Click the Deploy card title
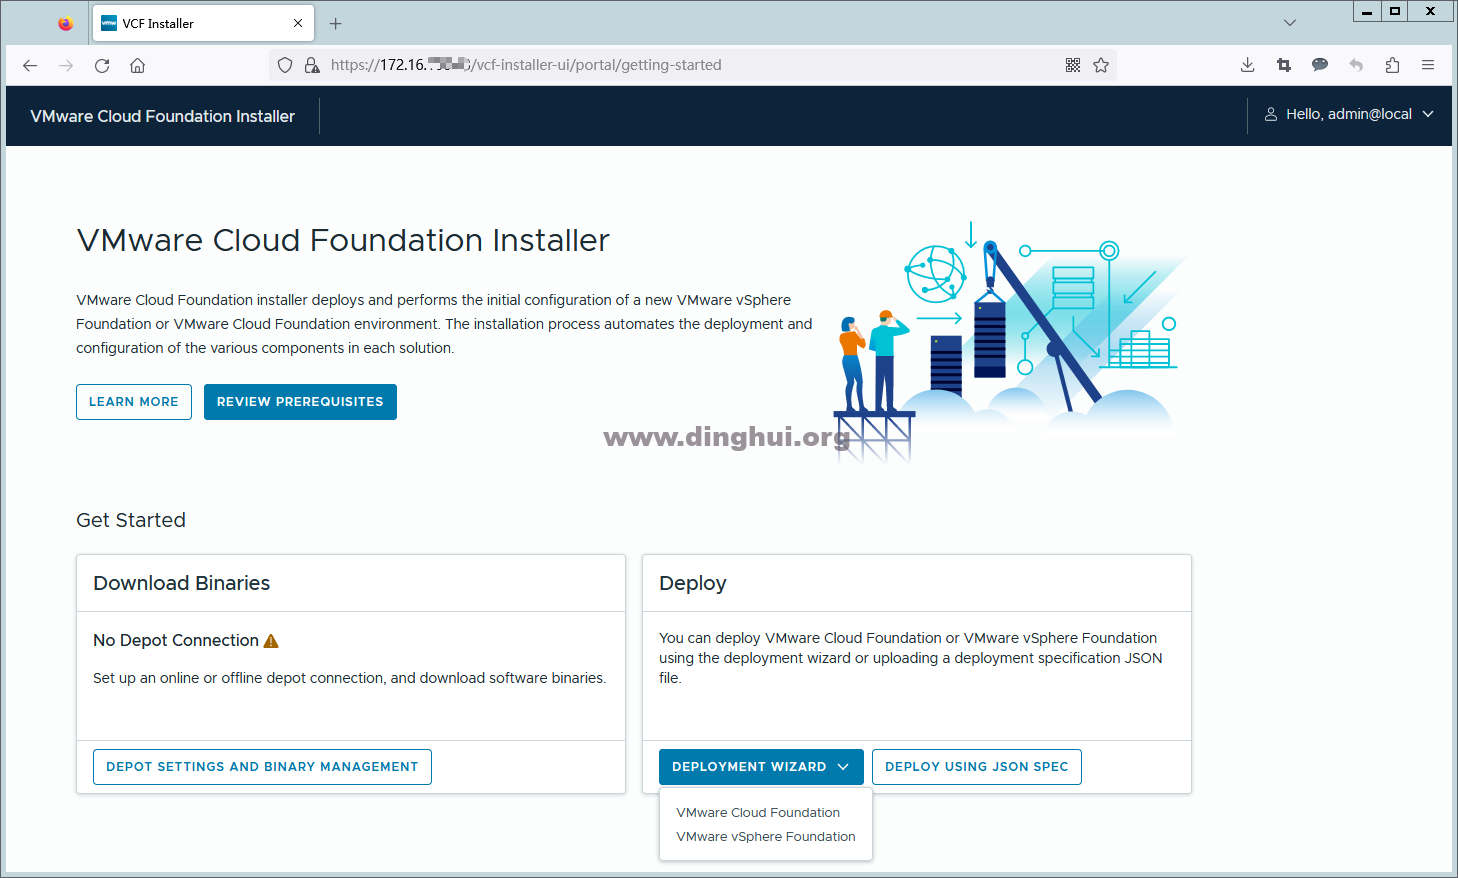 (692, 583)
